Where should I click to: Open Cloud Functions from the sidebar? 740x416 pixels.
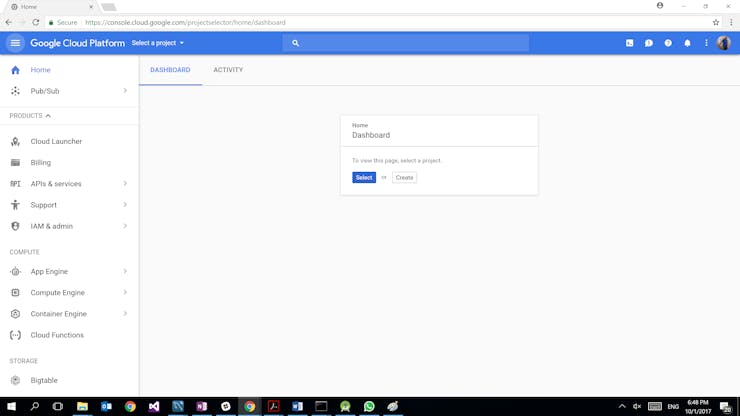(57, 335)
